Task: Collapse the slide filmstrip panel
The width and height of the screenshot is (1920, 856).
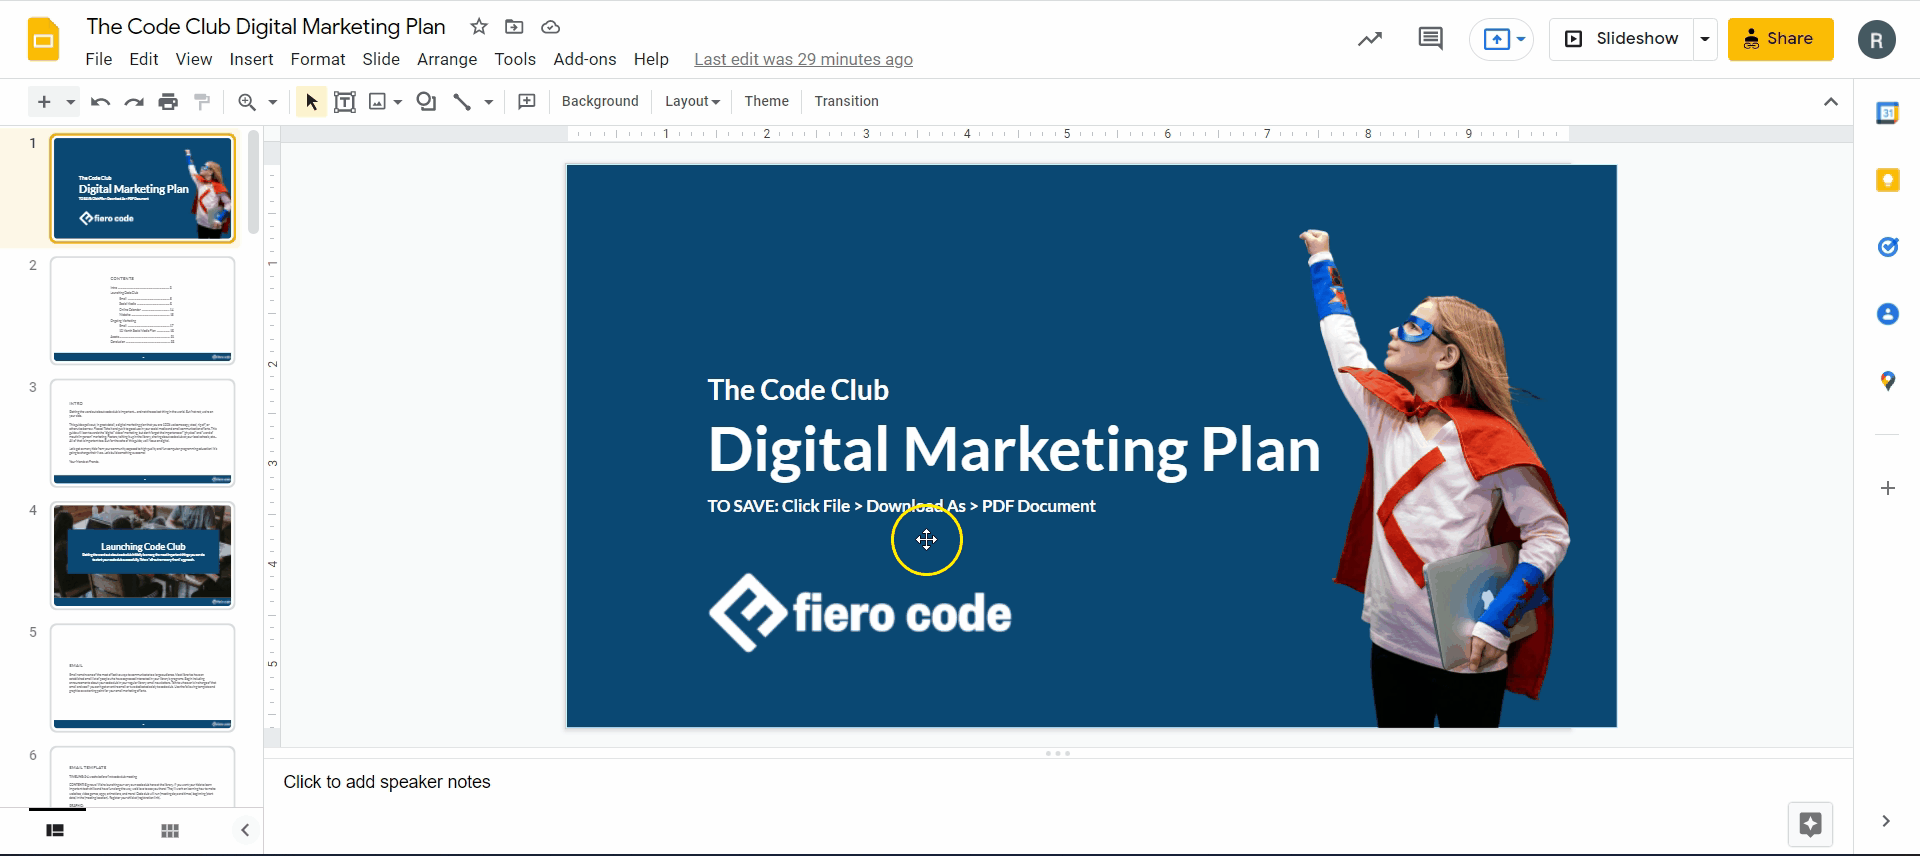Action: [245, 830]
